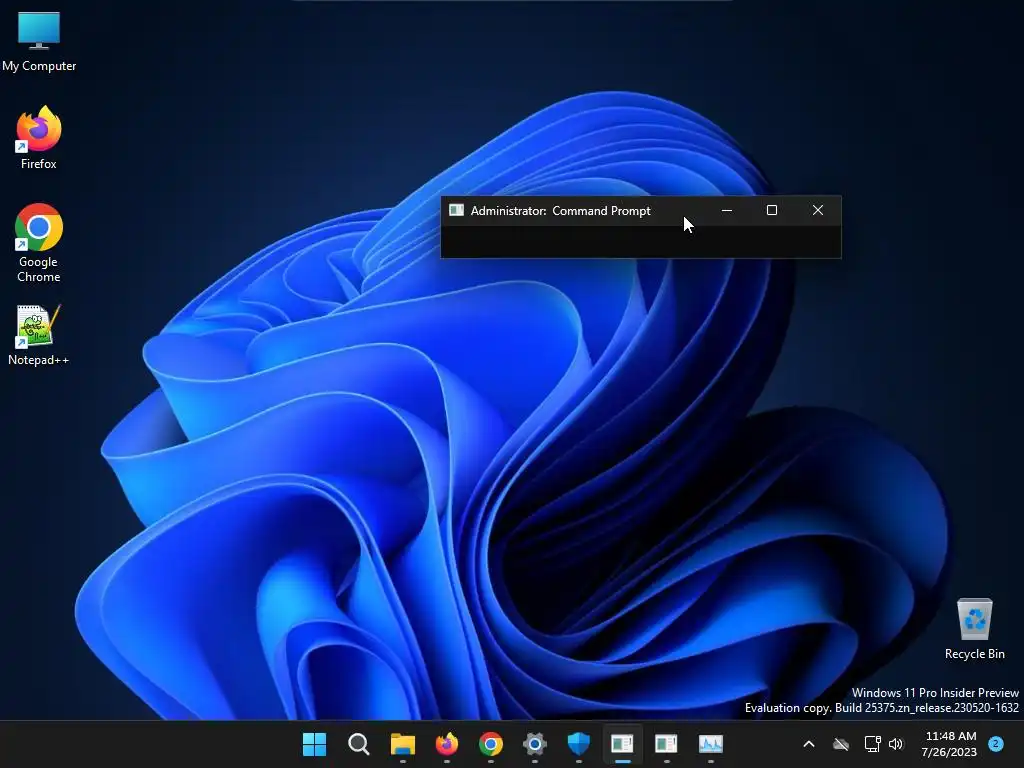Open the volume speaker tray icon
Screen dimensions: 1024x768
pyautogui.click(x=896, y=744)
